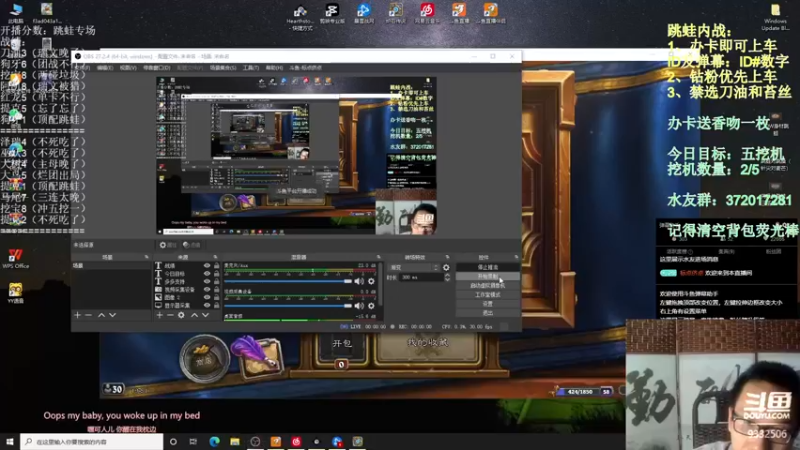Add a new source with plus icon
The image size is (800, 450).
click(160, 315)
